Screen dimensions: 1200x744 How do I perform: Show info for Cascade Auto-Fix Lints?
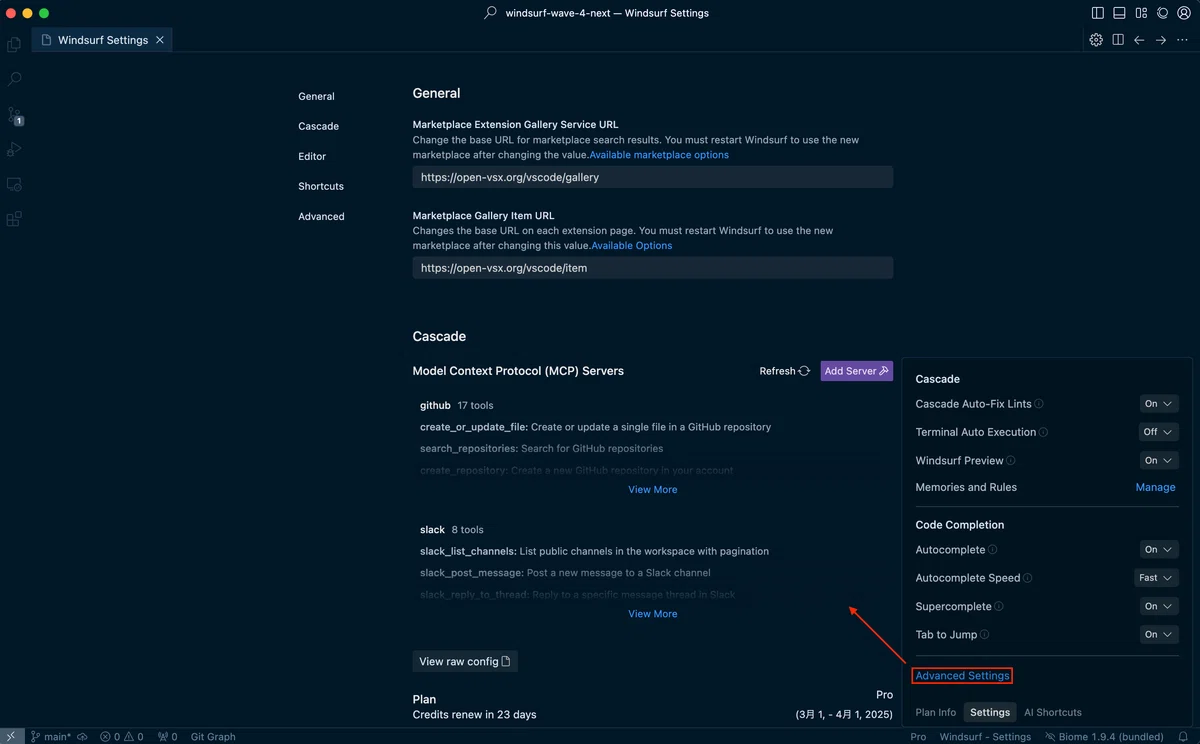tap(1039, 404)
